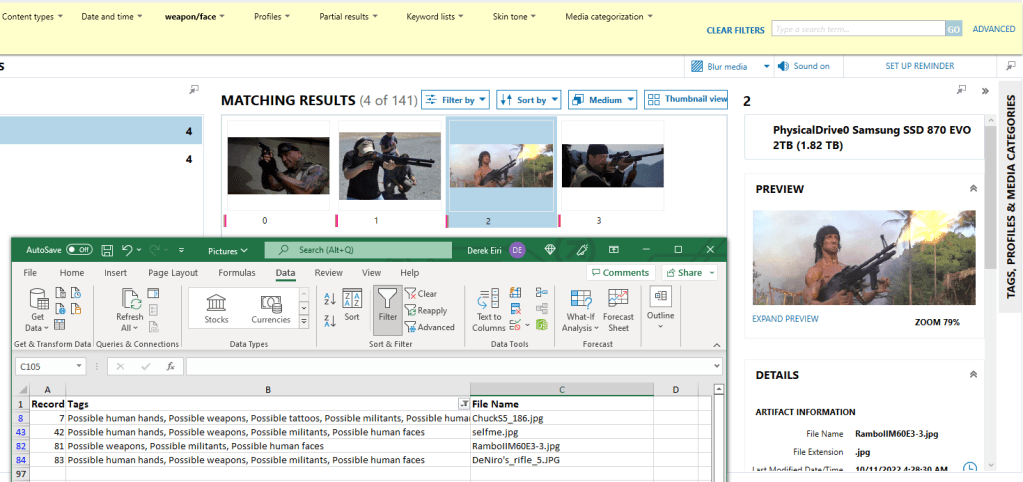Click the search term input field
The width and height of the screenshot is (1023, 482).
point(857,30)
